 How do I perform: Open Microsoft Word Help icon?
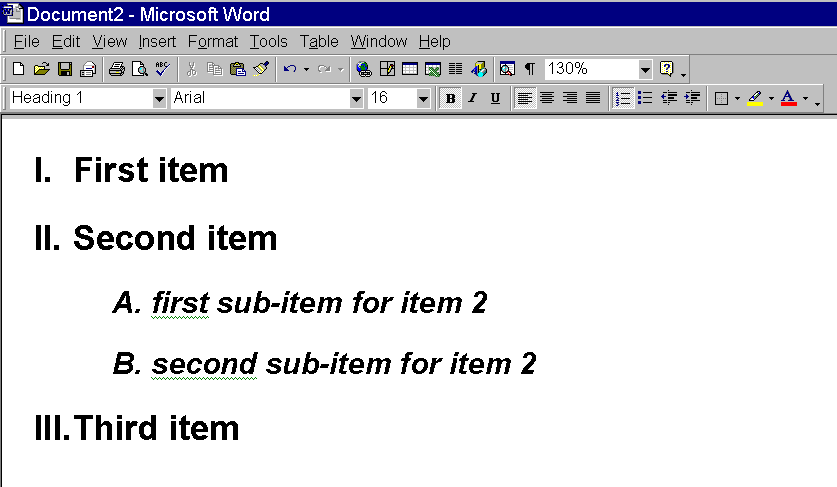pos(667,69)
